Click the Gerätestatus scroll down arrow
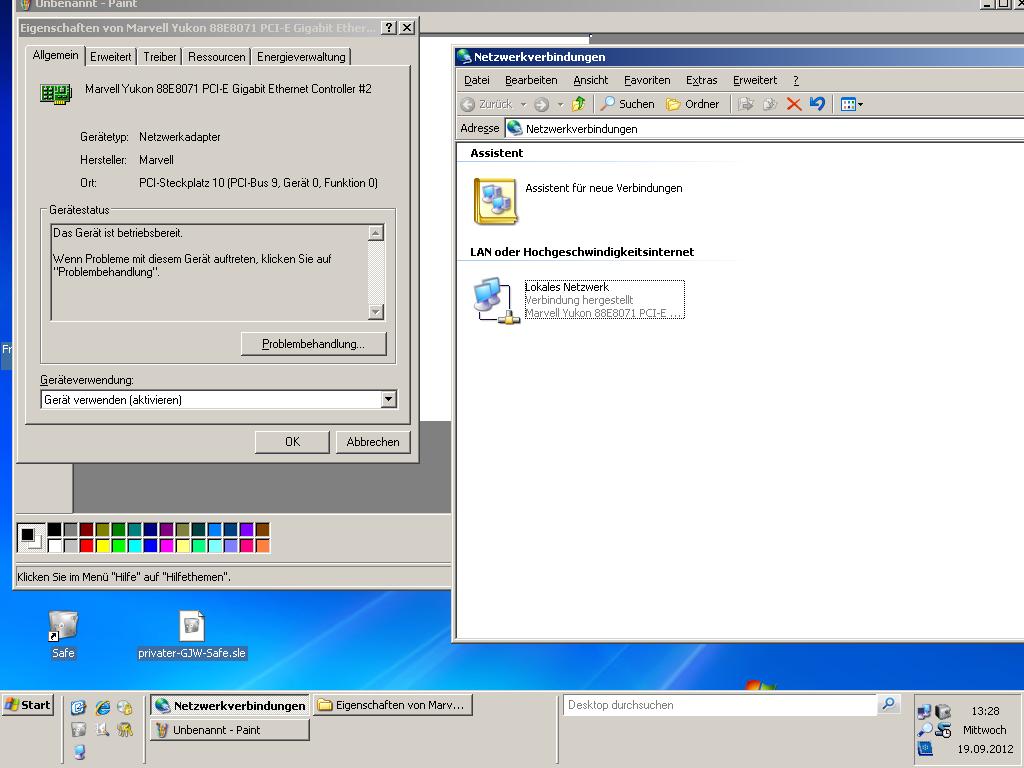This screenshot has height=768, width=1024. click(x=376, y=312)
